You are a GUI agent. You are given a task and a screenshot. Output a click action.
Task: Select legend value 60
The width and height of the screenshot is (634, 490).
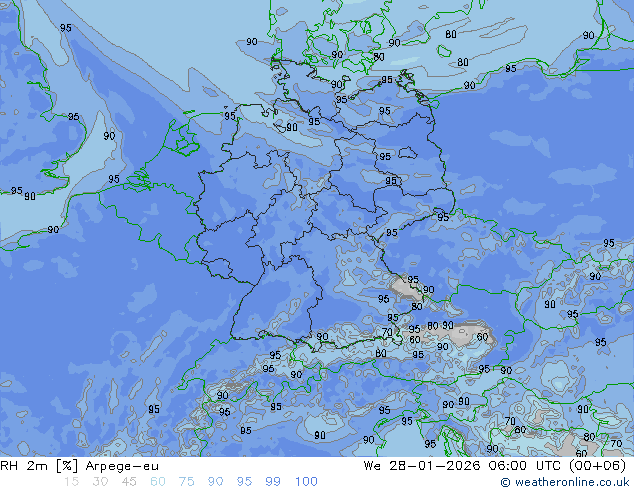click(158, 482)
